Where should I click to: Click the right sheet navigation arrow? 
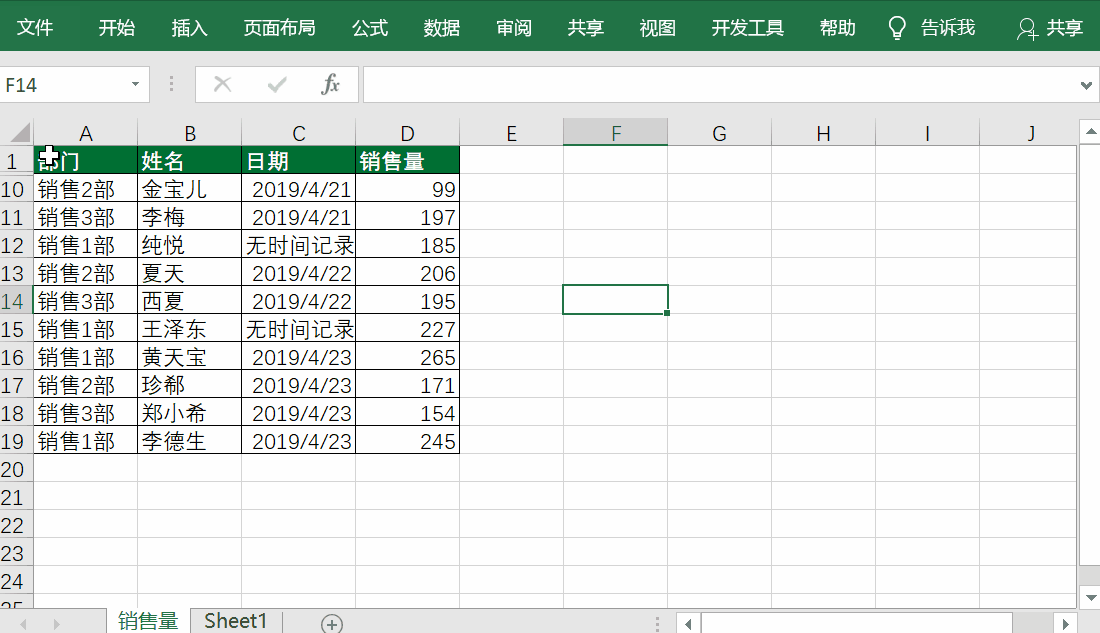pyautogui.click(x=57, y=621)
